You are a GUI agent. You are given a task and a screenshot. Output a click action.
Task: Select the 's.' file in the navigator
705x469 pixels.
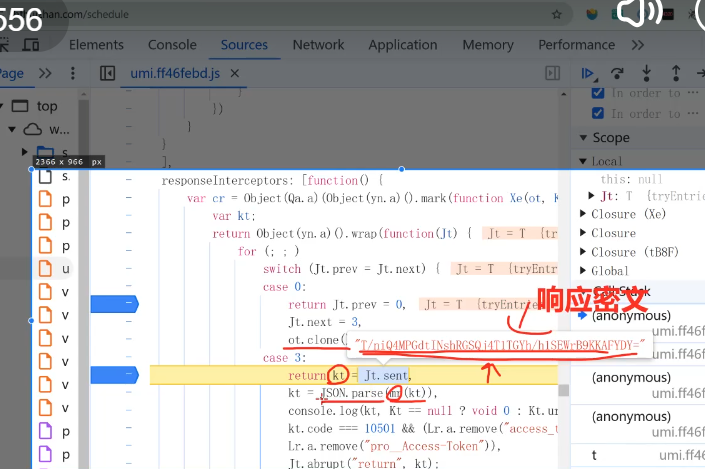66,176
